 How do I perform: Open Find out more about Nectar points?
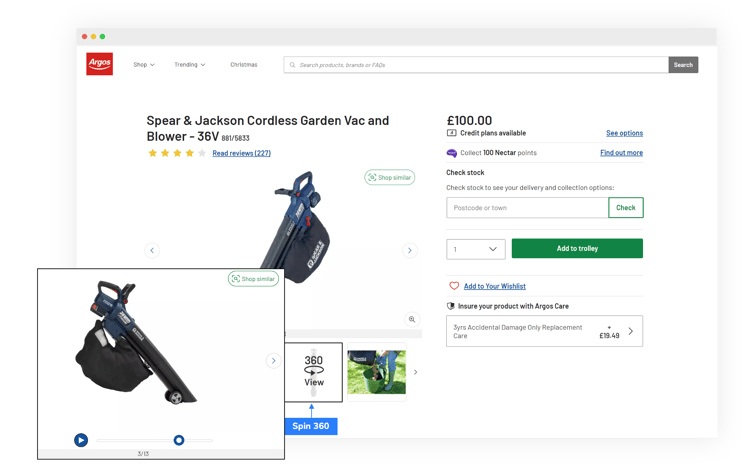click(621, 153)
